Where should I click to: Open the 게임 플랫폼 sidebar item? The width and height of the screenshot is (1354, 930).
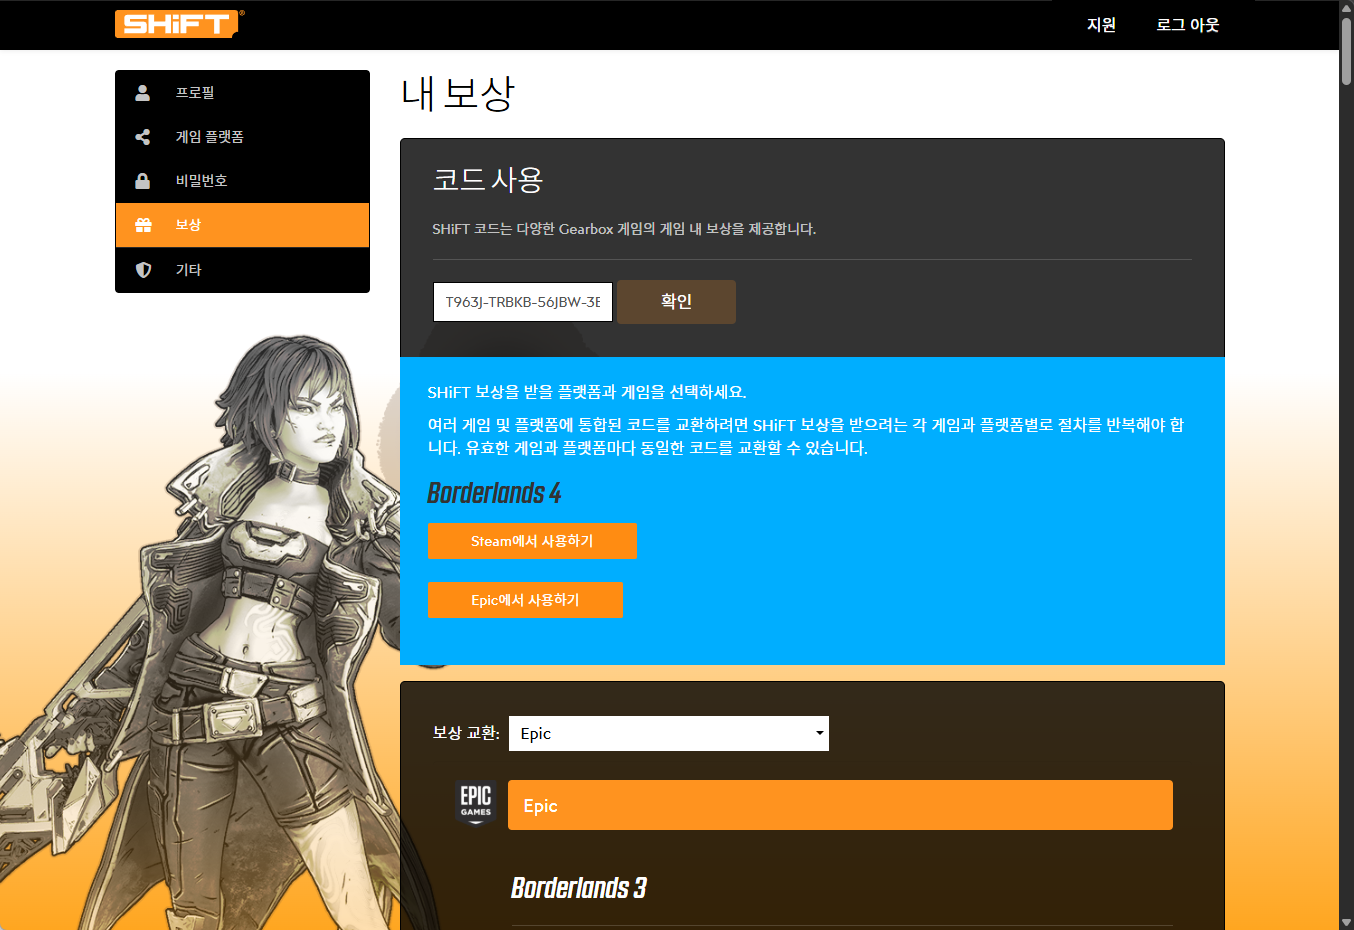[x=242, y=137]
